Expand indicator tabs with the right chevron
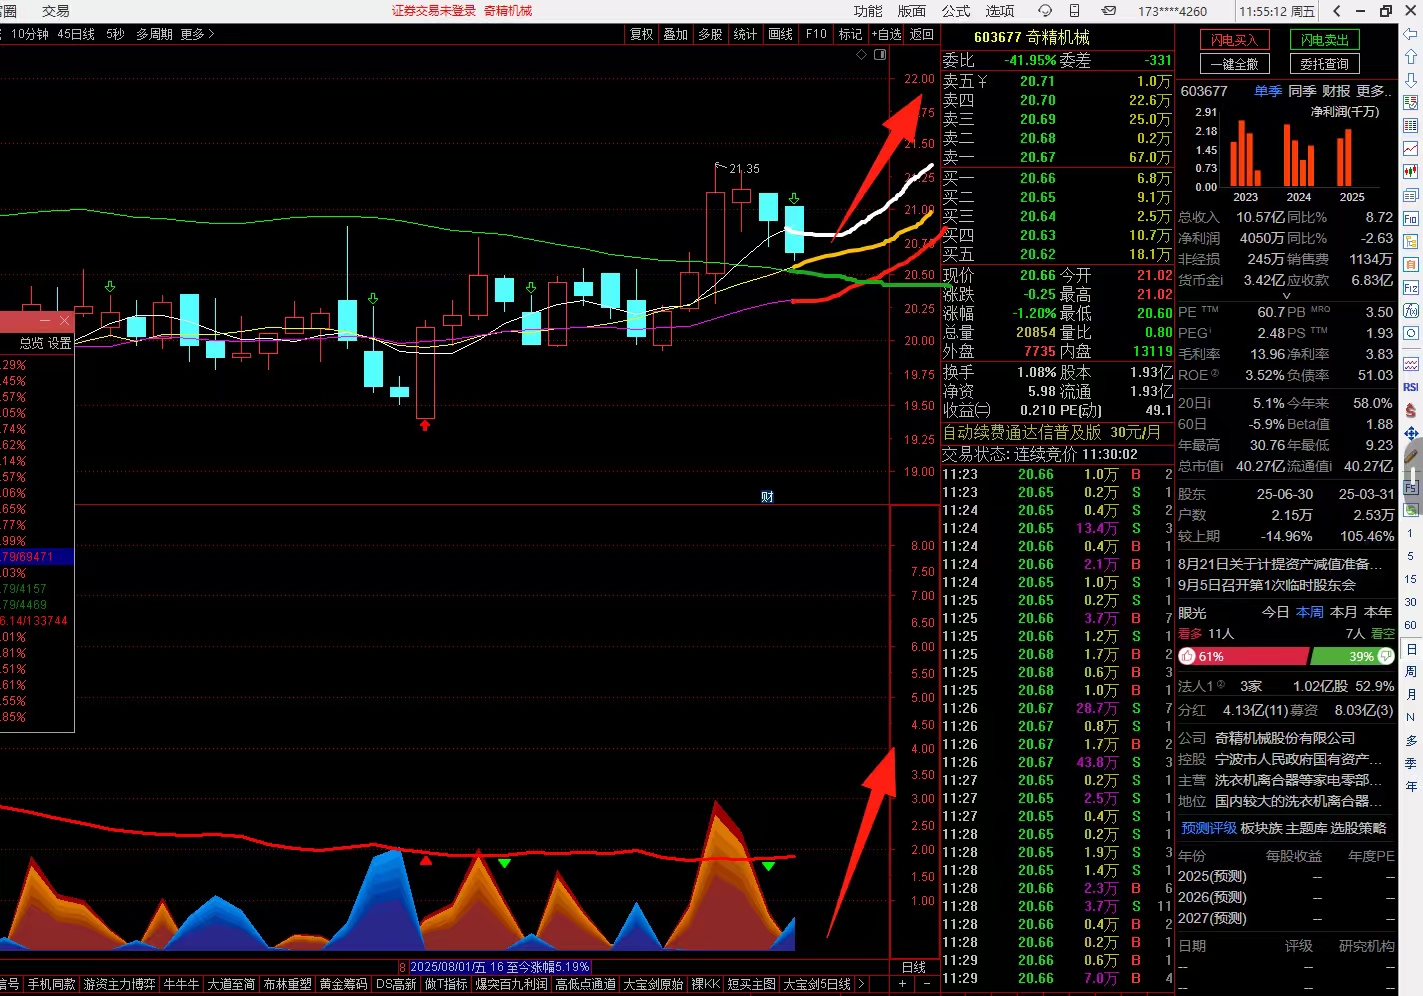This screenshot has height=996, width=1423. point(863,984)
